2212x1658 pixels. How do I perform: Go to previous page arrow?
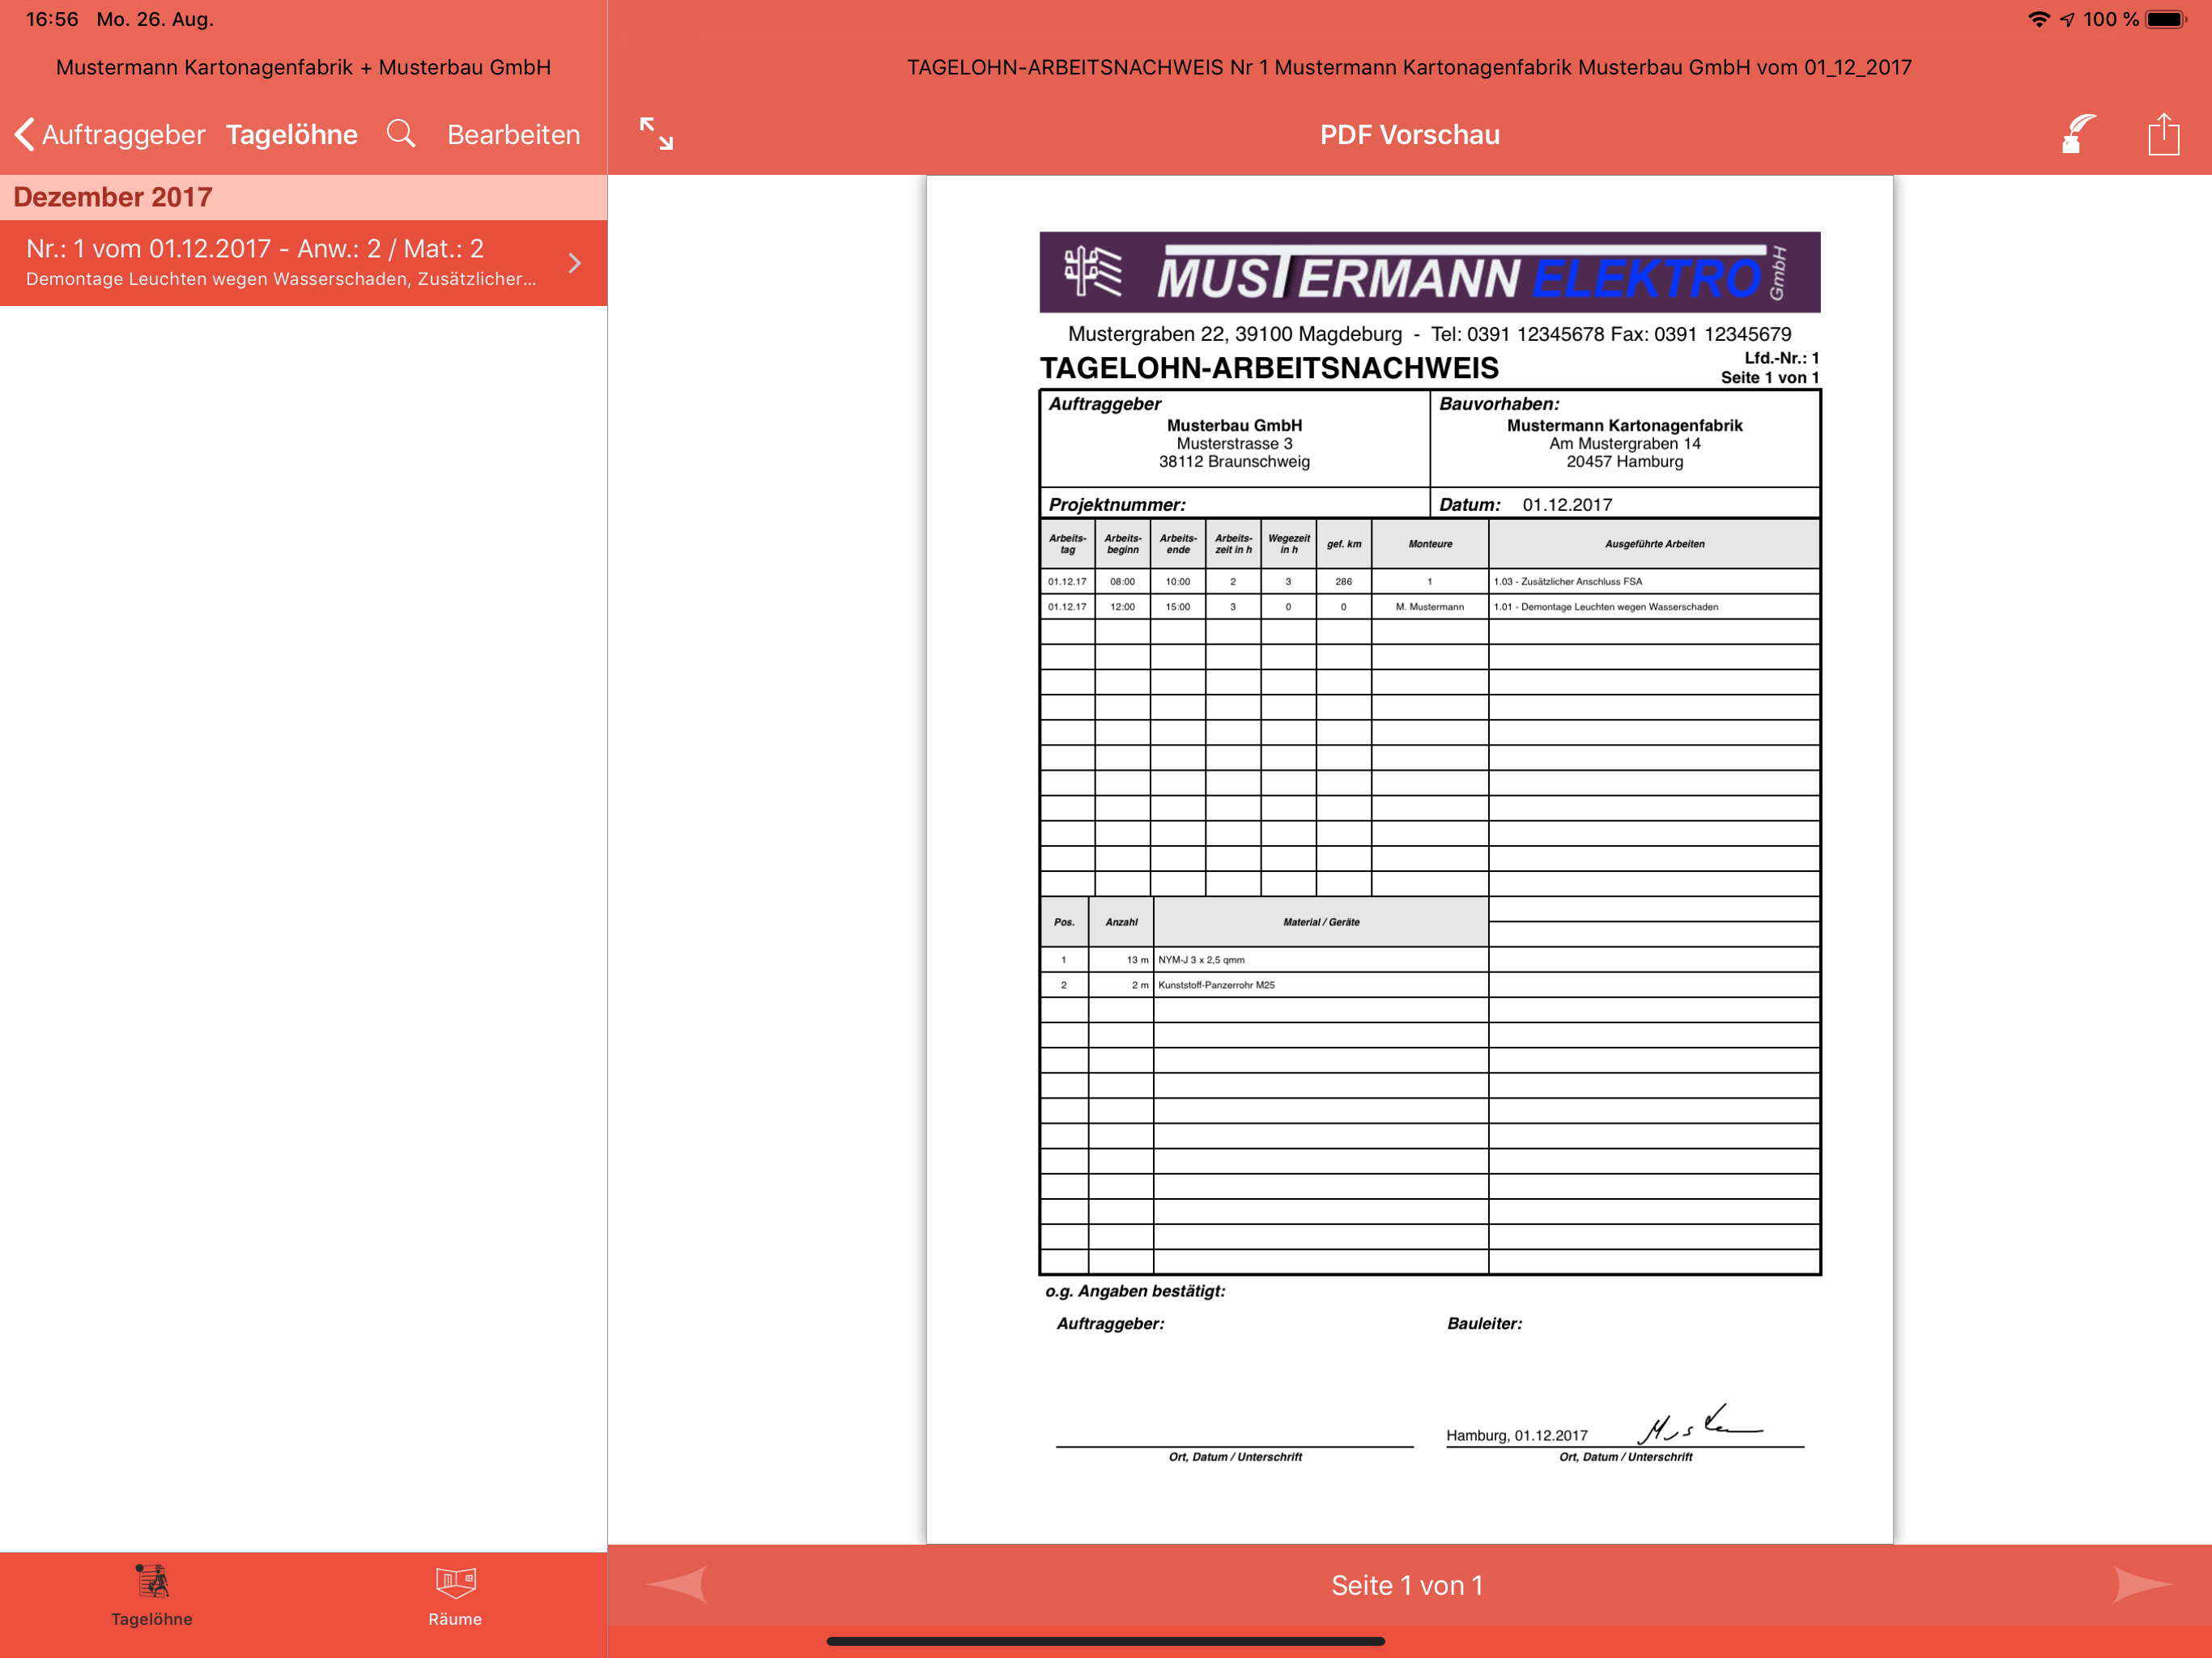click(x=678, y=1584)
